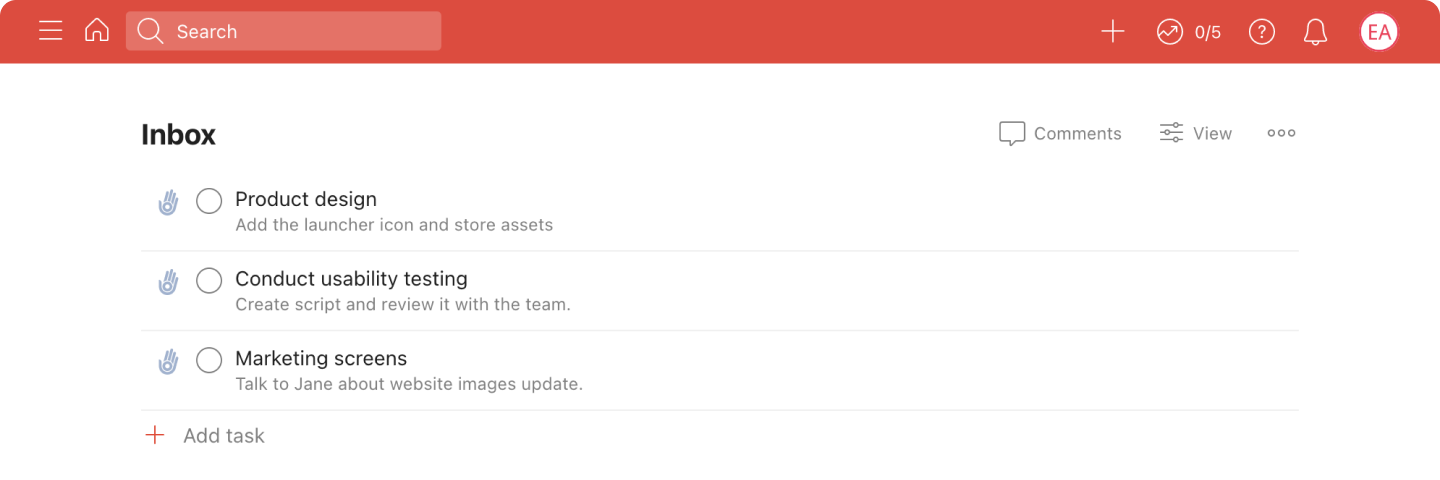
Task: Click the hand icon beside Product design
Action: coord(168,203)
